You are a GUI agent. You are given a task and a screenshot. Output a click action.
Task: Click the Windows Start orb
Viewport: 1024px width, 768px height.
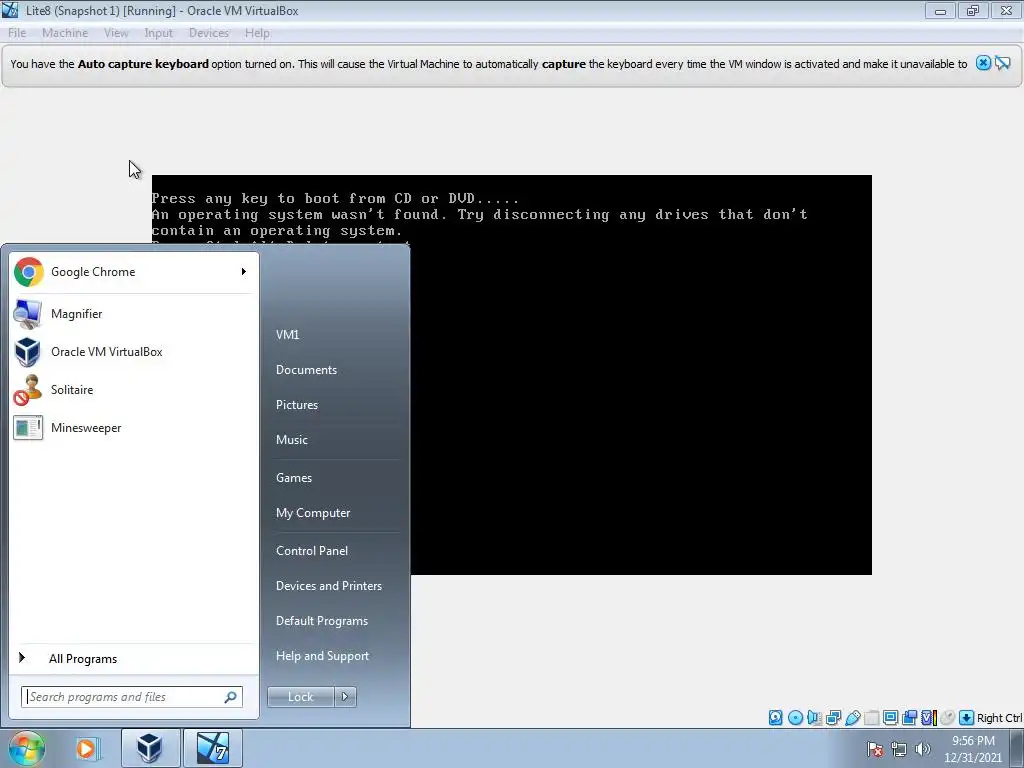click(26, 748)
